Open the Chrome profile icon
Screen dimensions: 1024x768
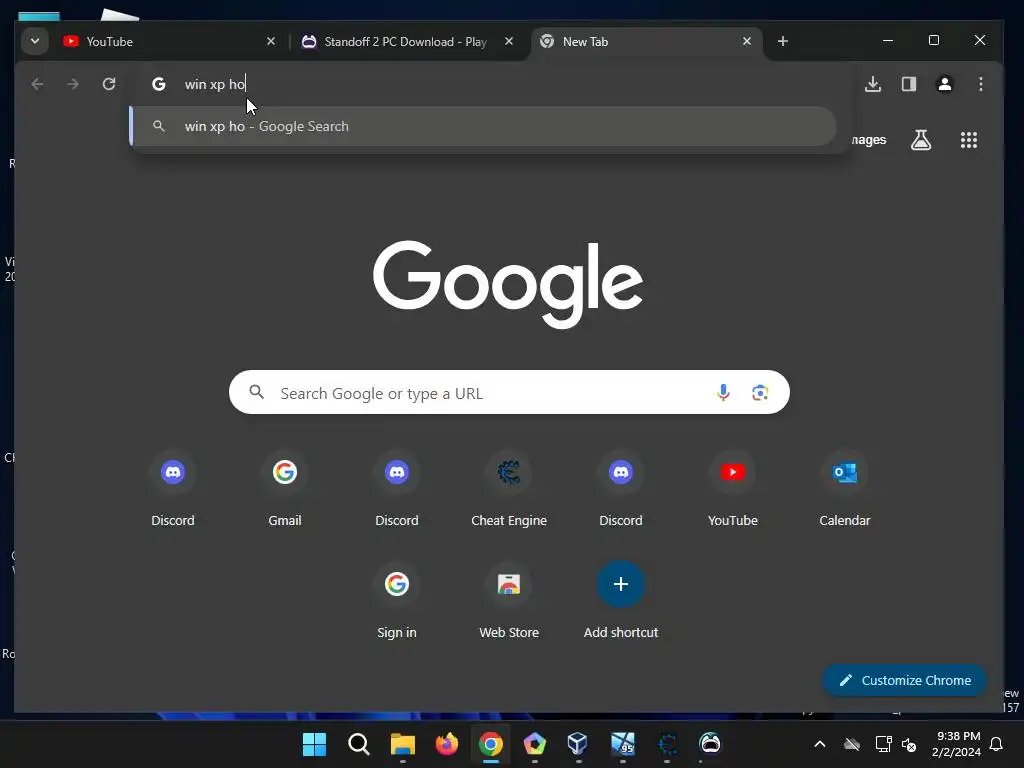[x=944, y=84]
